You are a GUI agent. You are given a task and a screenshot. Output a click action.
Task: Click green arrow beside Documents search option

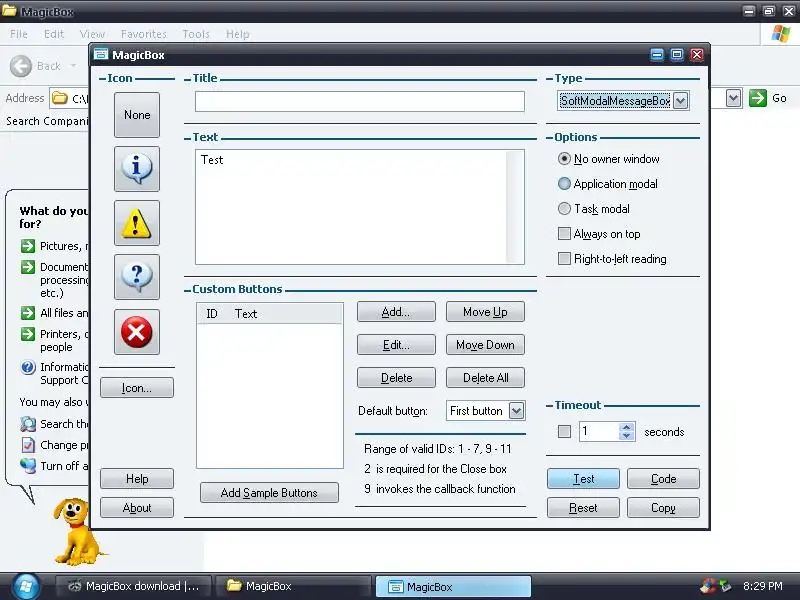click(x=28, y=267)
